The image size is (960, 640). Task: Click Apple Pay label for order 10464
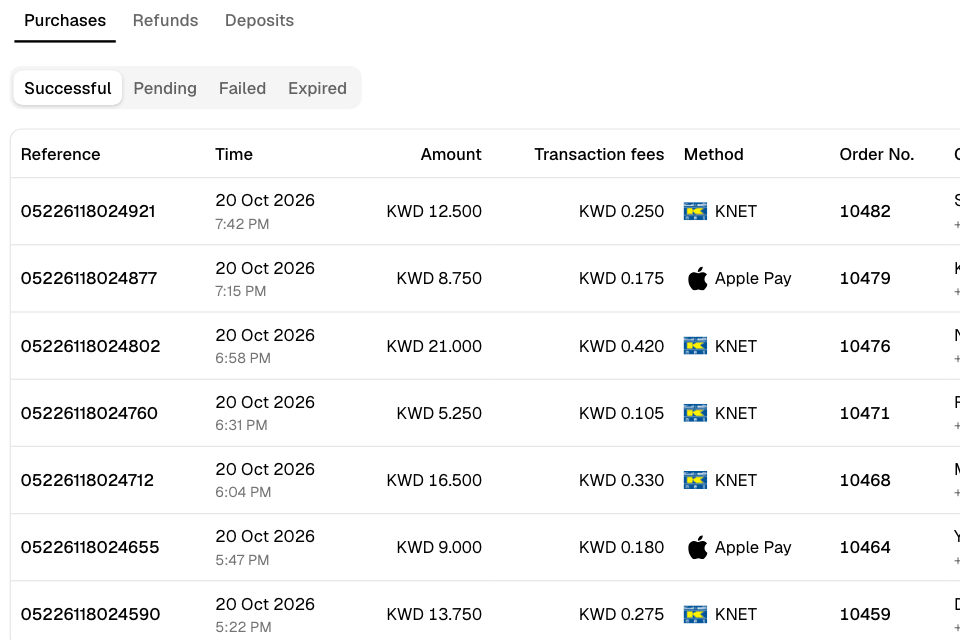click(753, 548)
